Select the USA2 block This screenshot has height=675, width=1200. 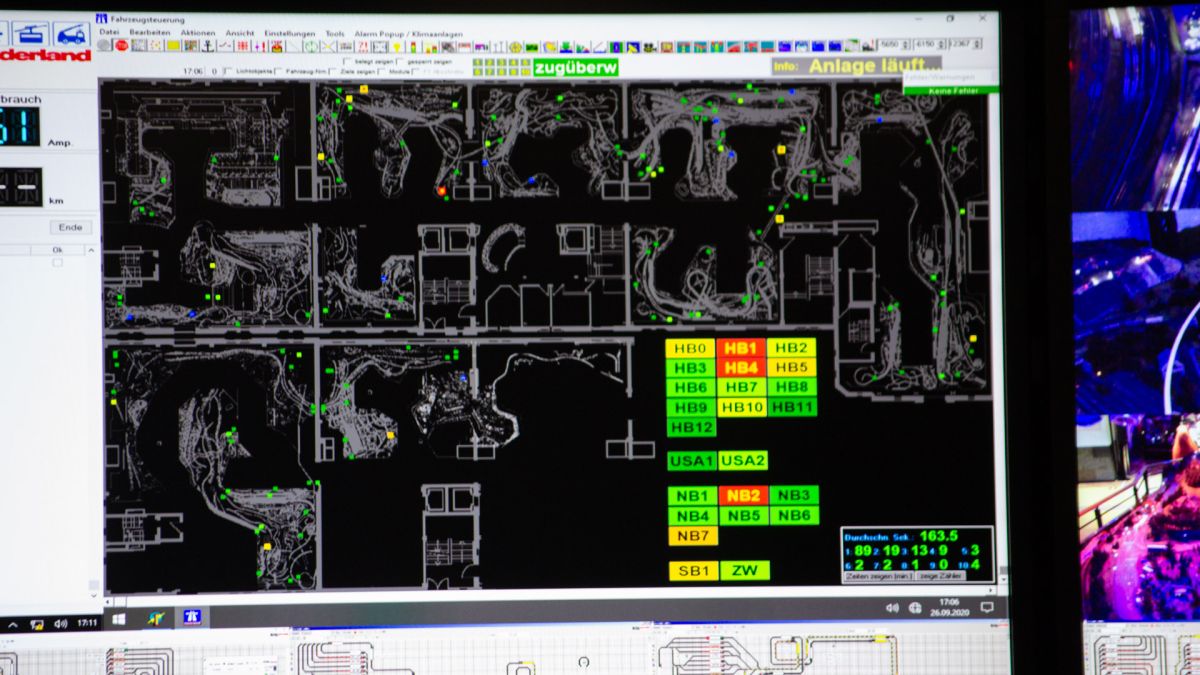(x=743, y=461)
